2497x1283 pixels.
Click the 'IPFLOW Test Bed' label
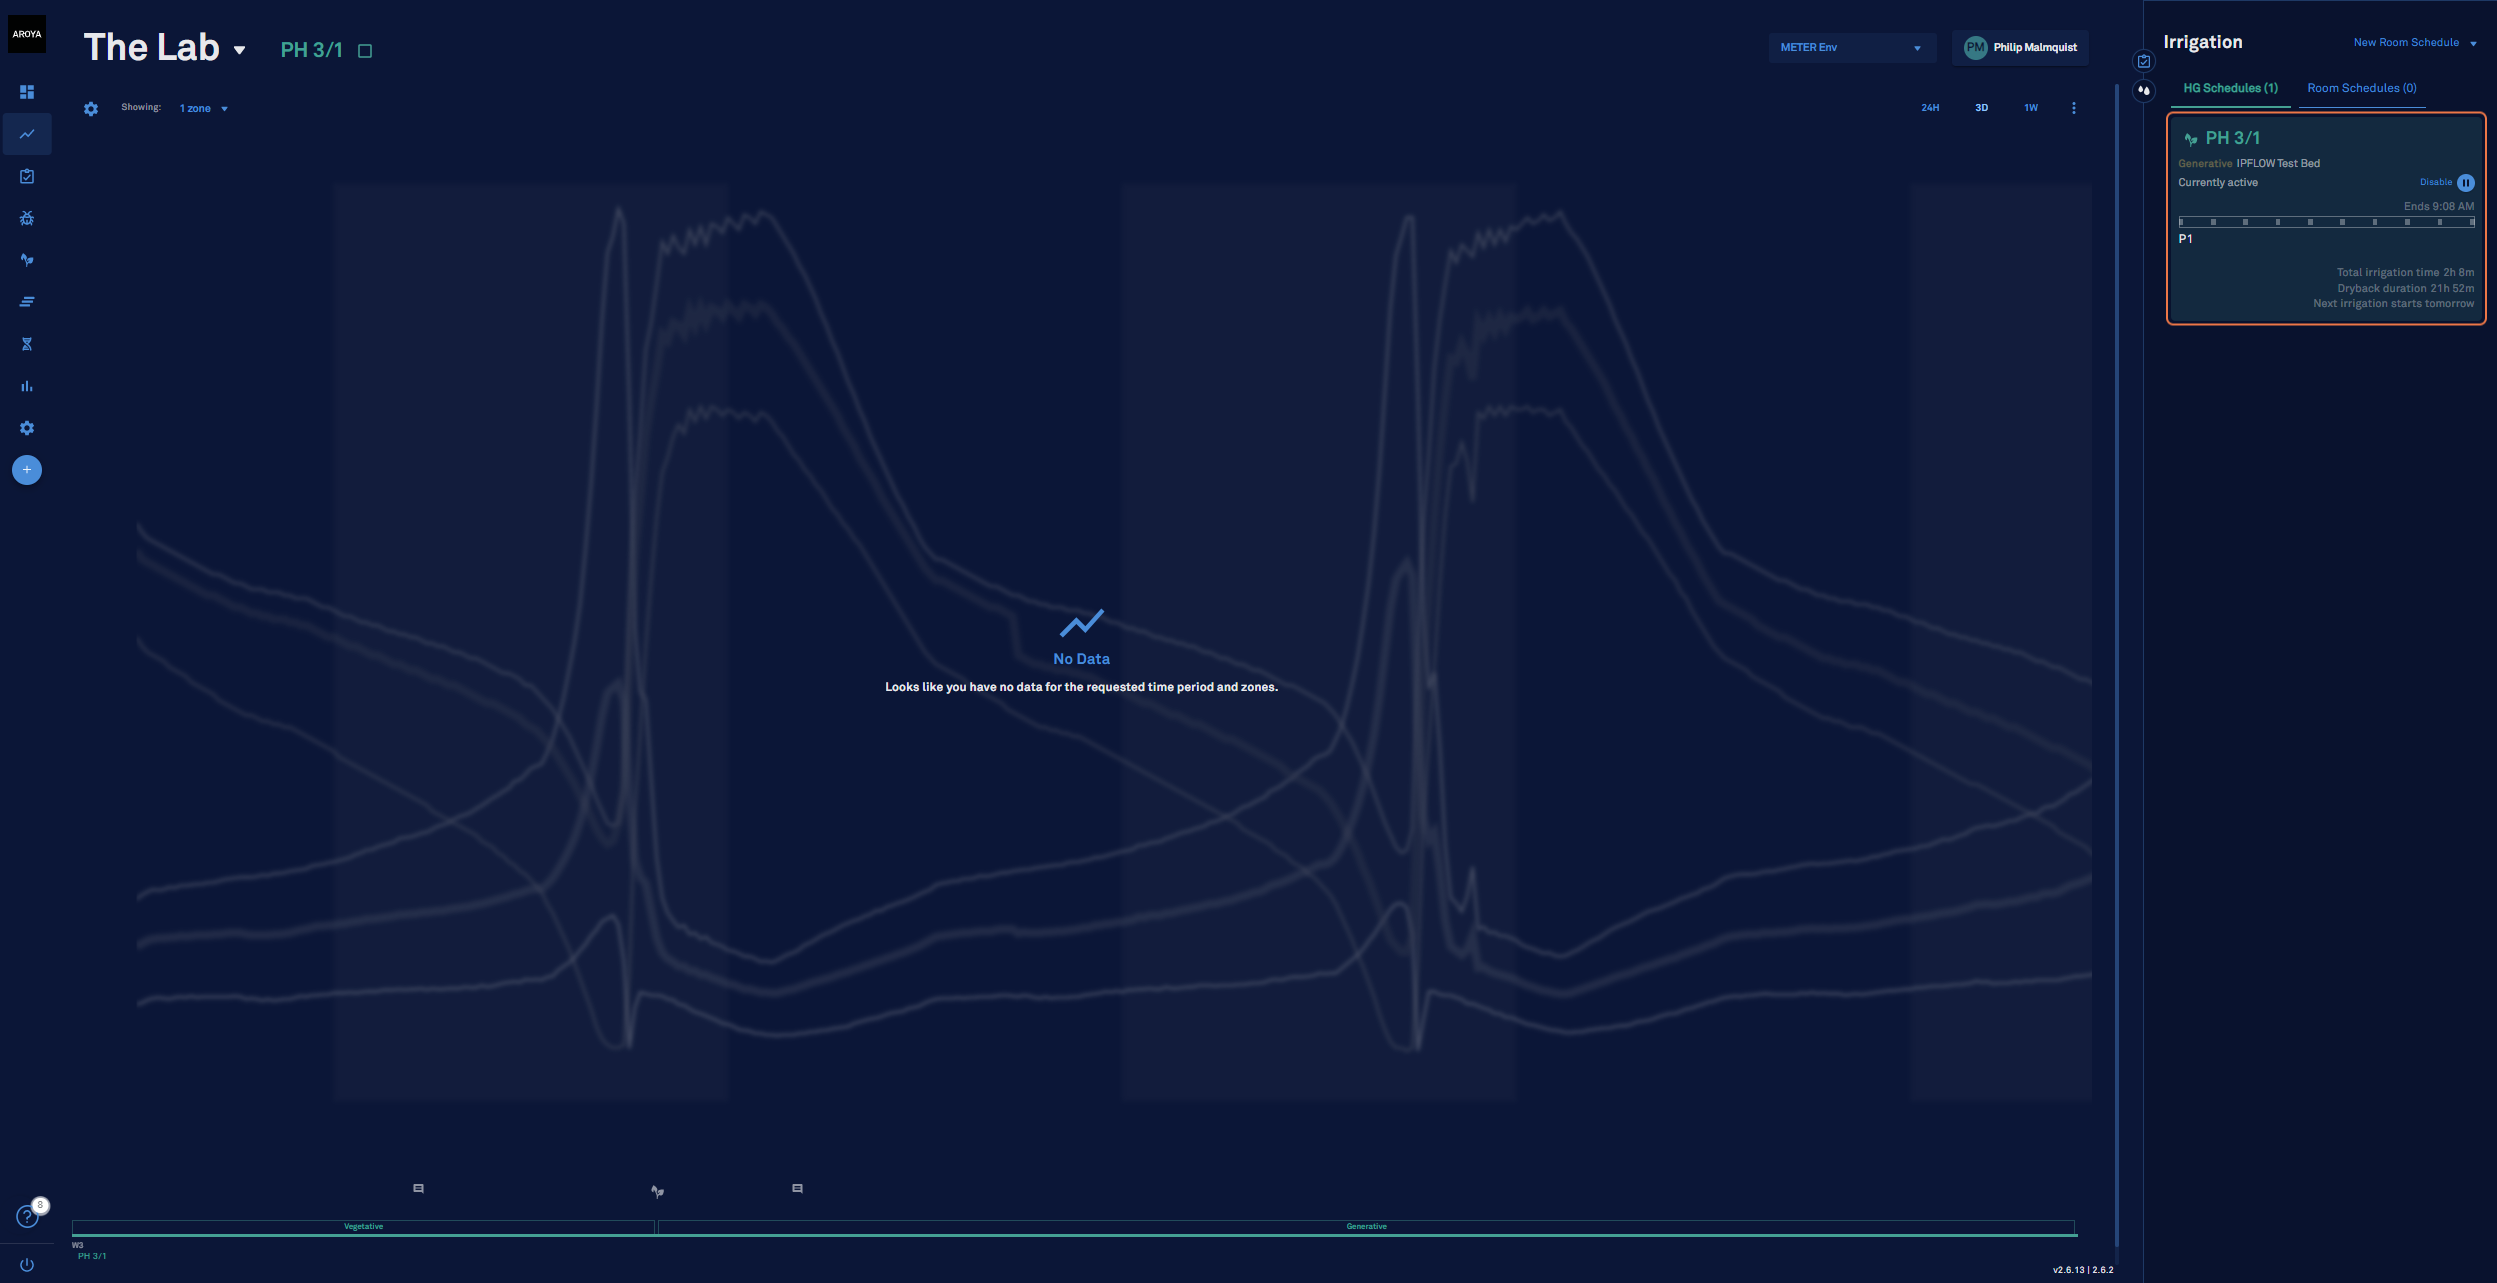(2278, 164)
